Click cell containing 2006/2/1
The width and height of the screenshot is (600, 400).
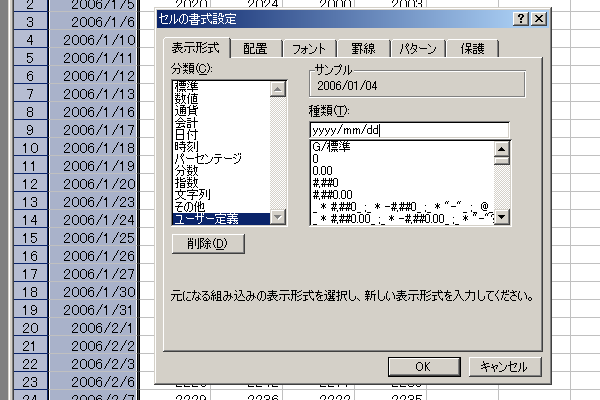click(93, 328)
